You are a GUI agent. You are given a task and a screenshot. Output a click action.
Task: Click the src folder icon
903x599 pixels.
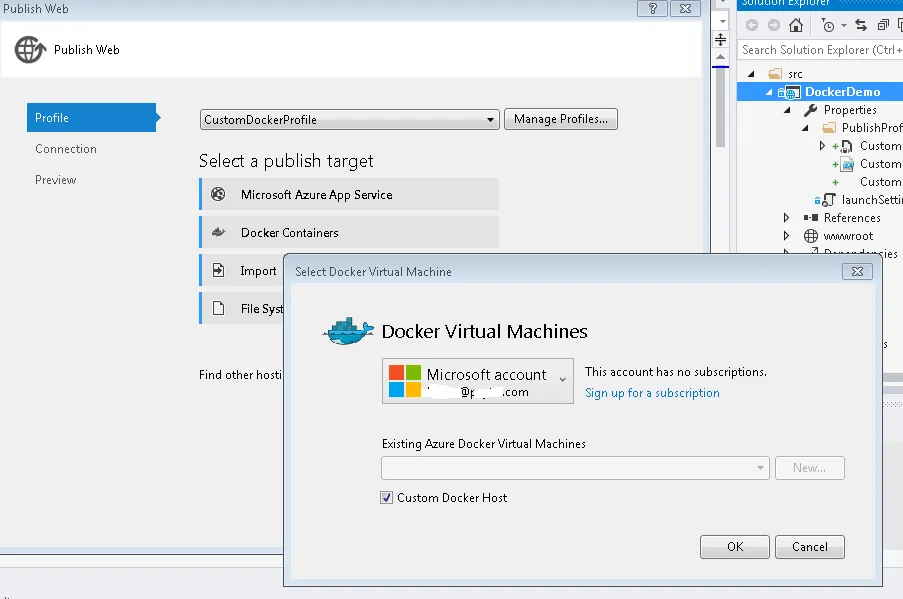(775, 74)
